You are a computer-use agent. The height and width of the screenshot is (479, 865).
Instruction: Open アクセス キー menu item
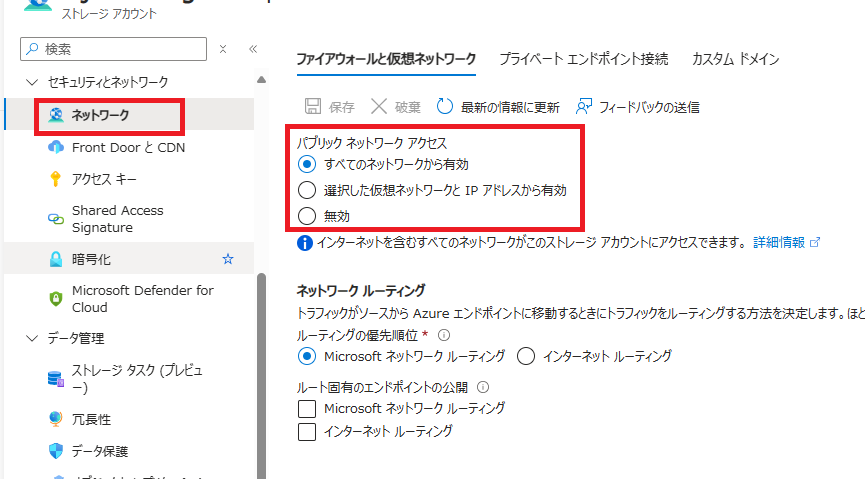point(130,179)
